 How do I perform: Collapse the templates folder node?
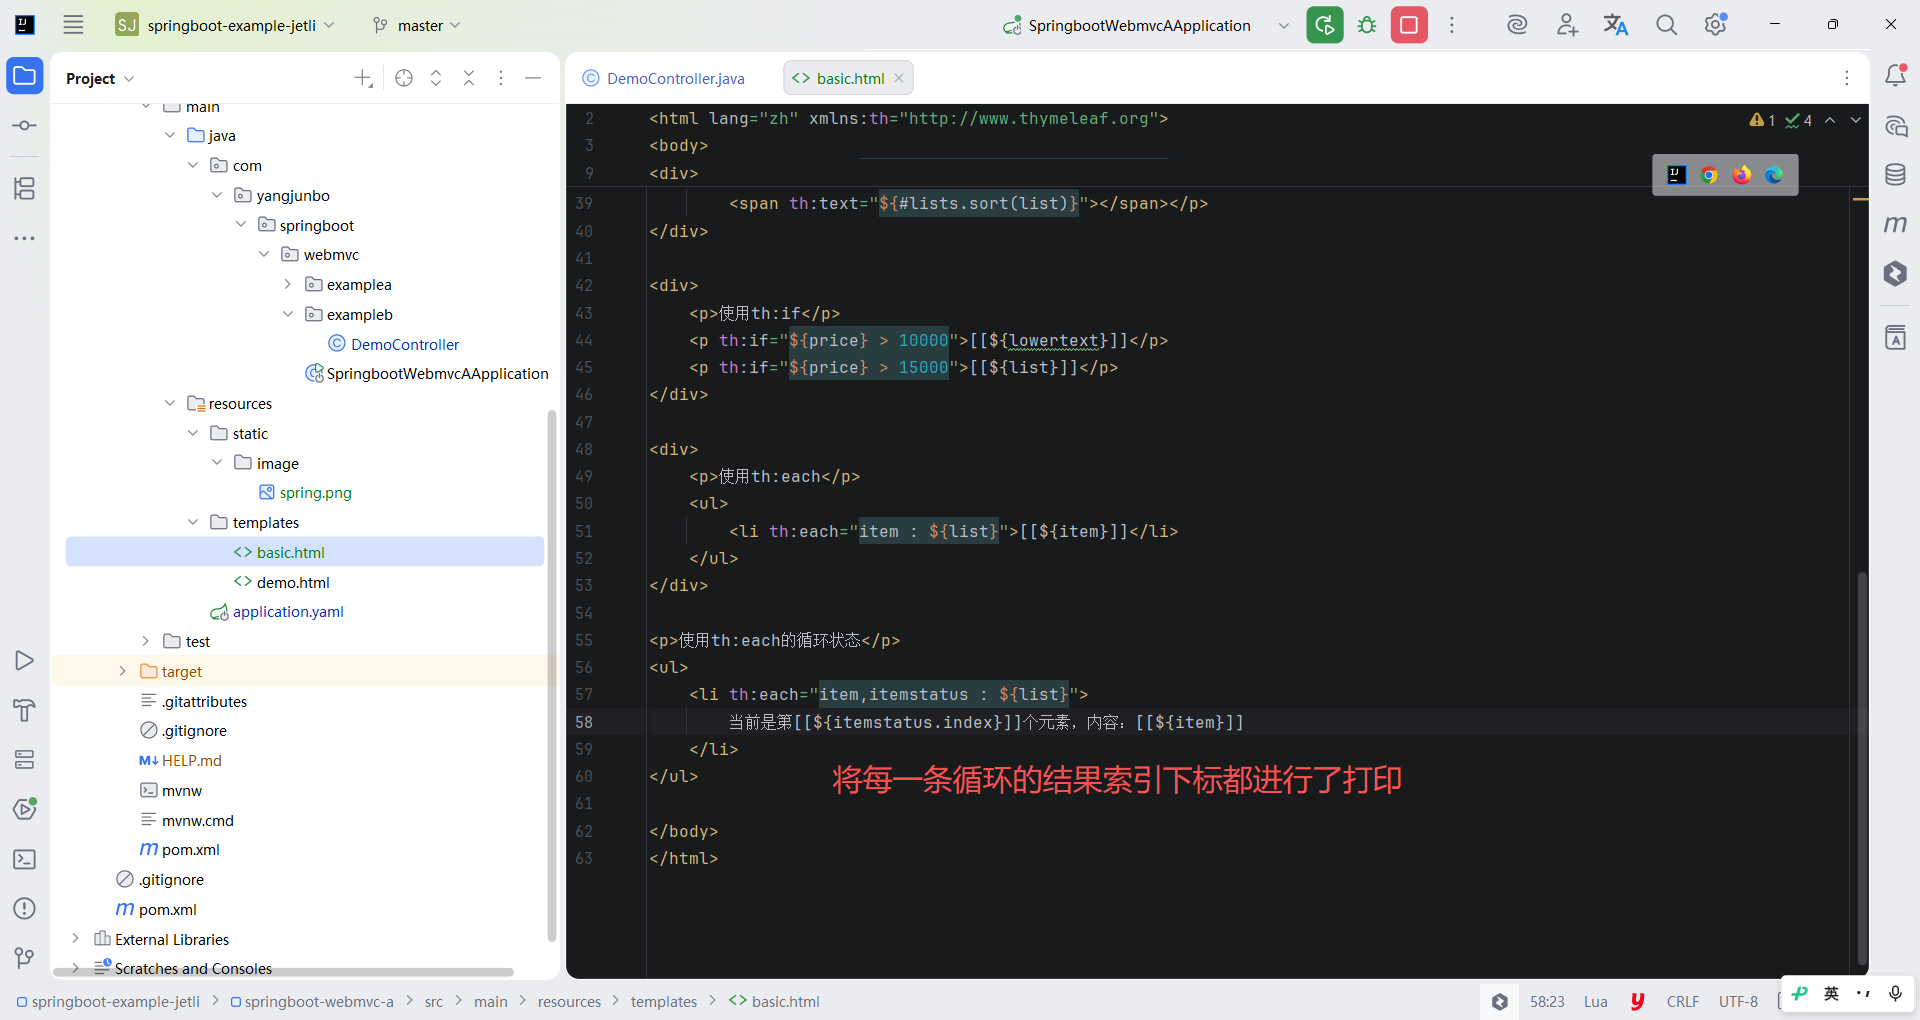click(193, 522)
